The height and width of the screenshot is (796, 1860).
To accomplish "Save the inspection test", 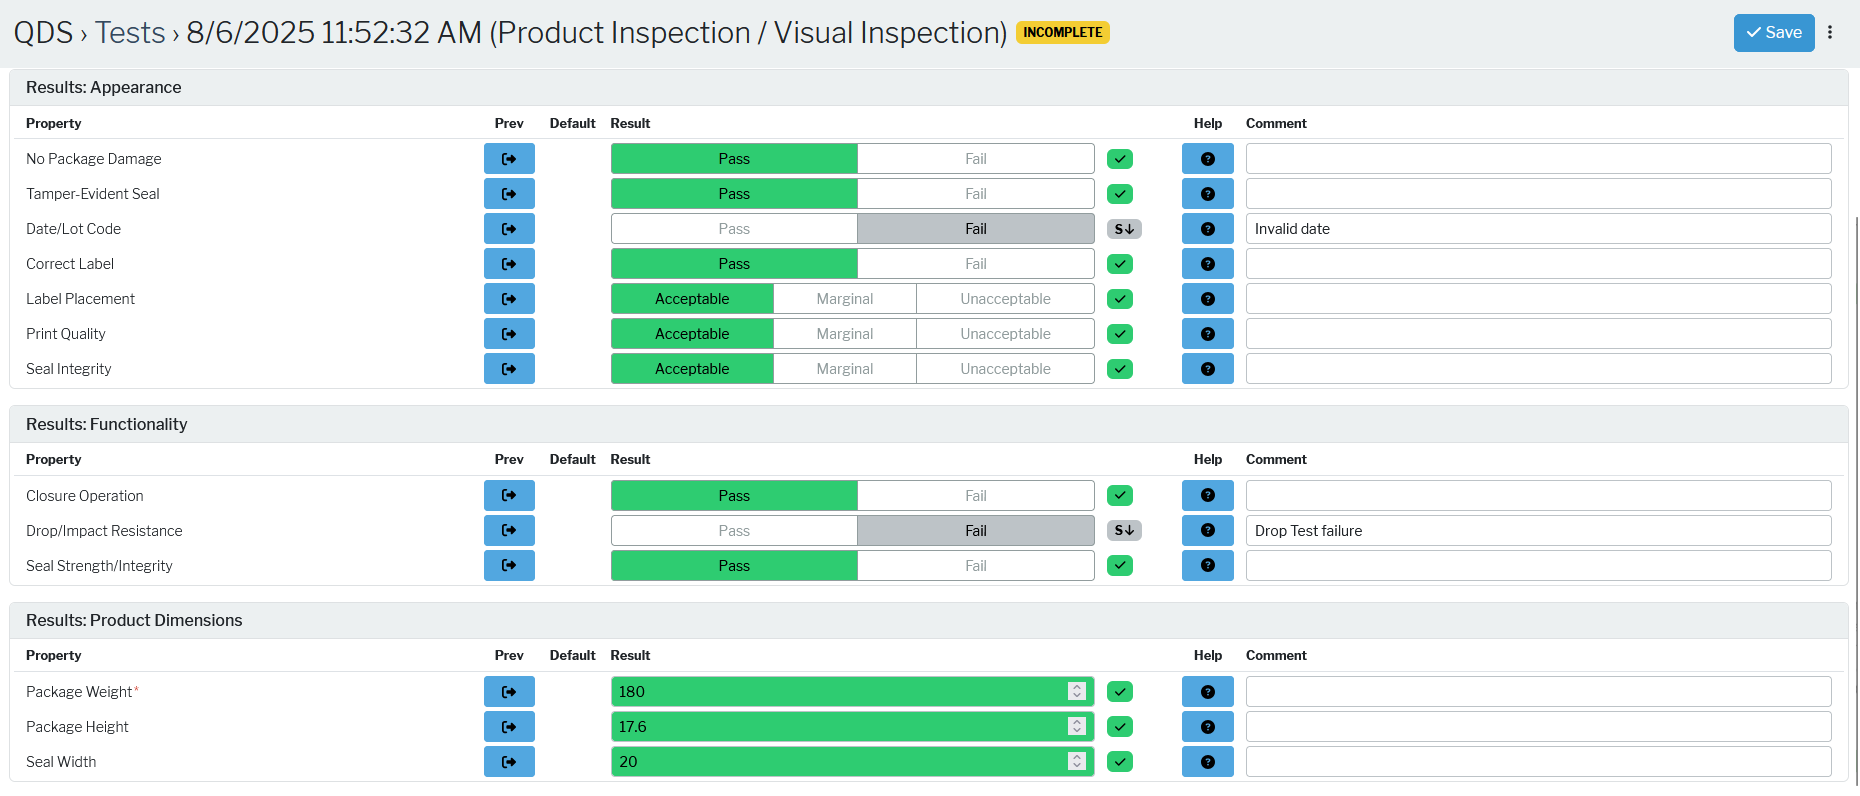I will 1774,33.
